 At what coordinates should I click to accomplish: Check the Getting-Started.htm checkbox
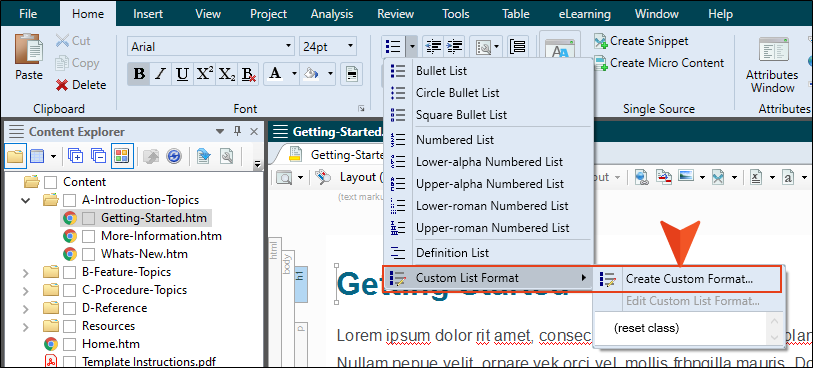pyautogui.click(x=89, y=218)
